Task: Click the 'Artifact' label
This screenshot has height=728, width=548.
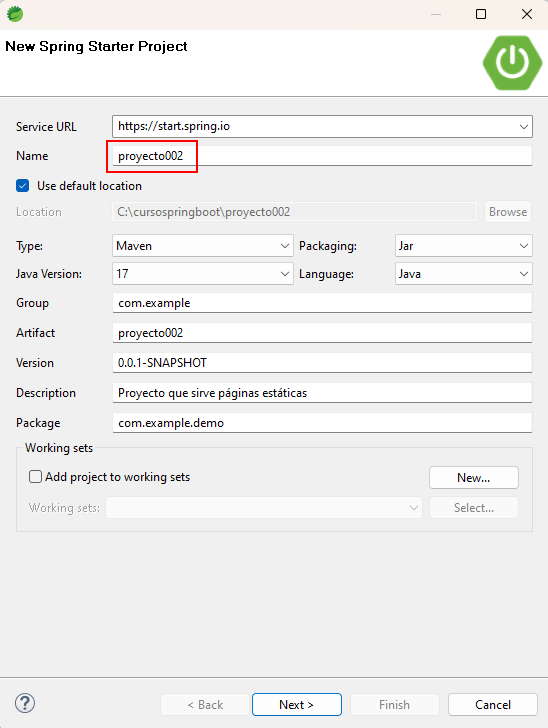Action: [x=35, y=332]
